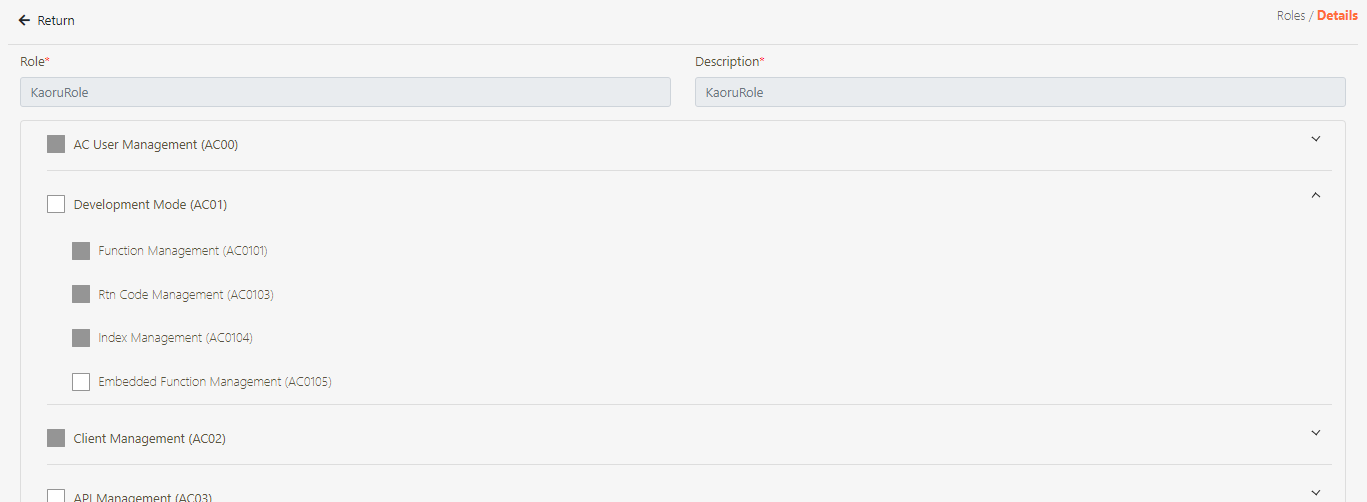Enable Embedded Function Management (AC0105) checkbox
This screenshot has height=502, width=1367.
(81, 382)
